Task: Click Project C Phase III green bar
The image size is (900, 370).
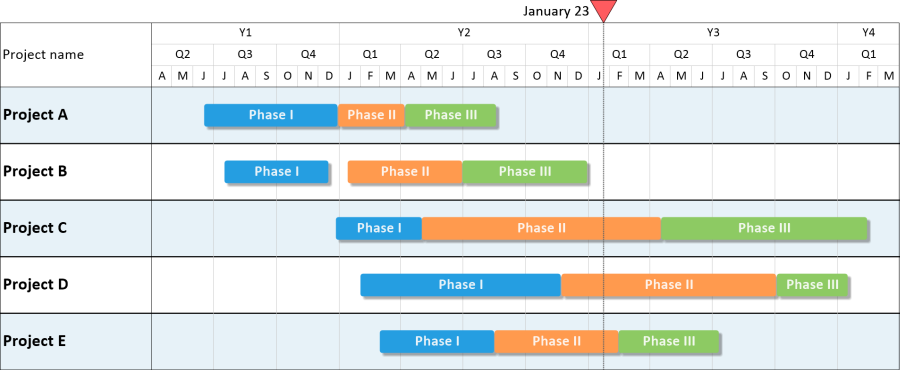Action: point(764,228)
